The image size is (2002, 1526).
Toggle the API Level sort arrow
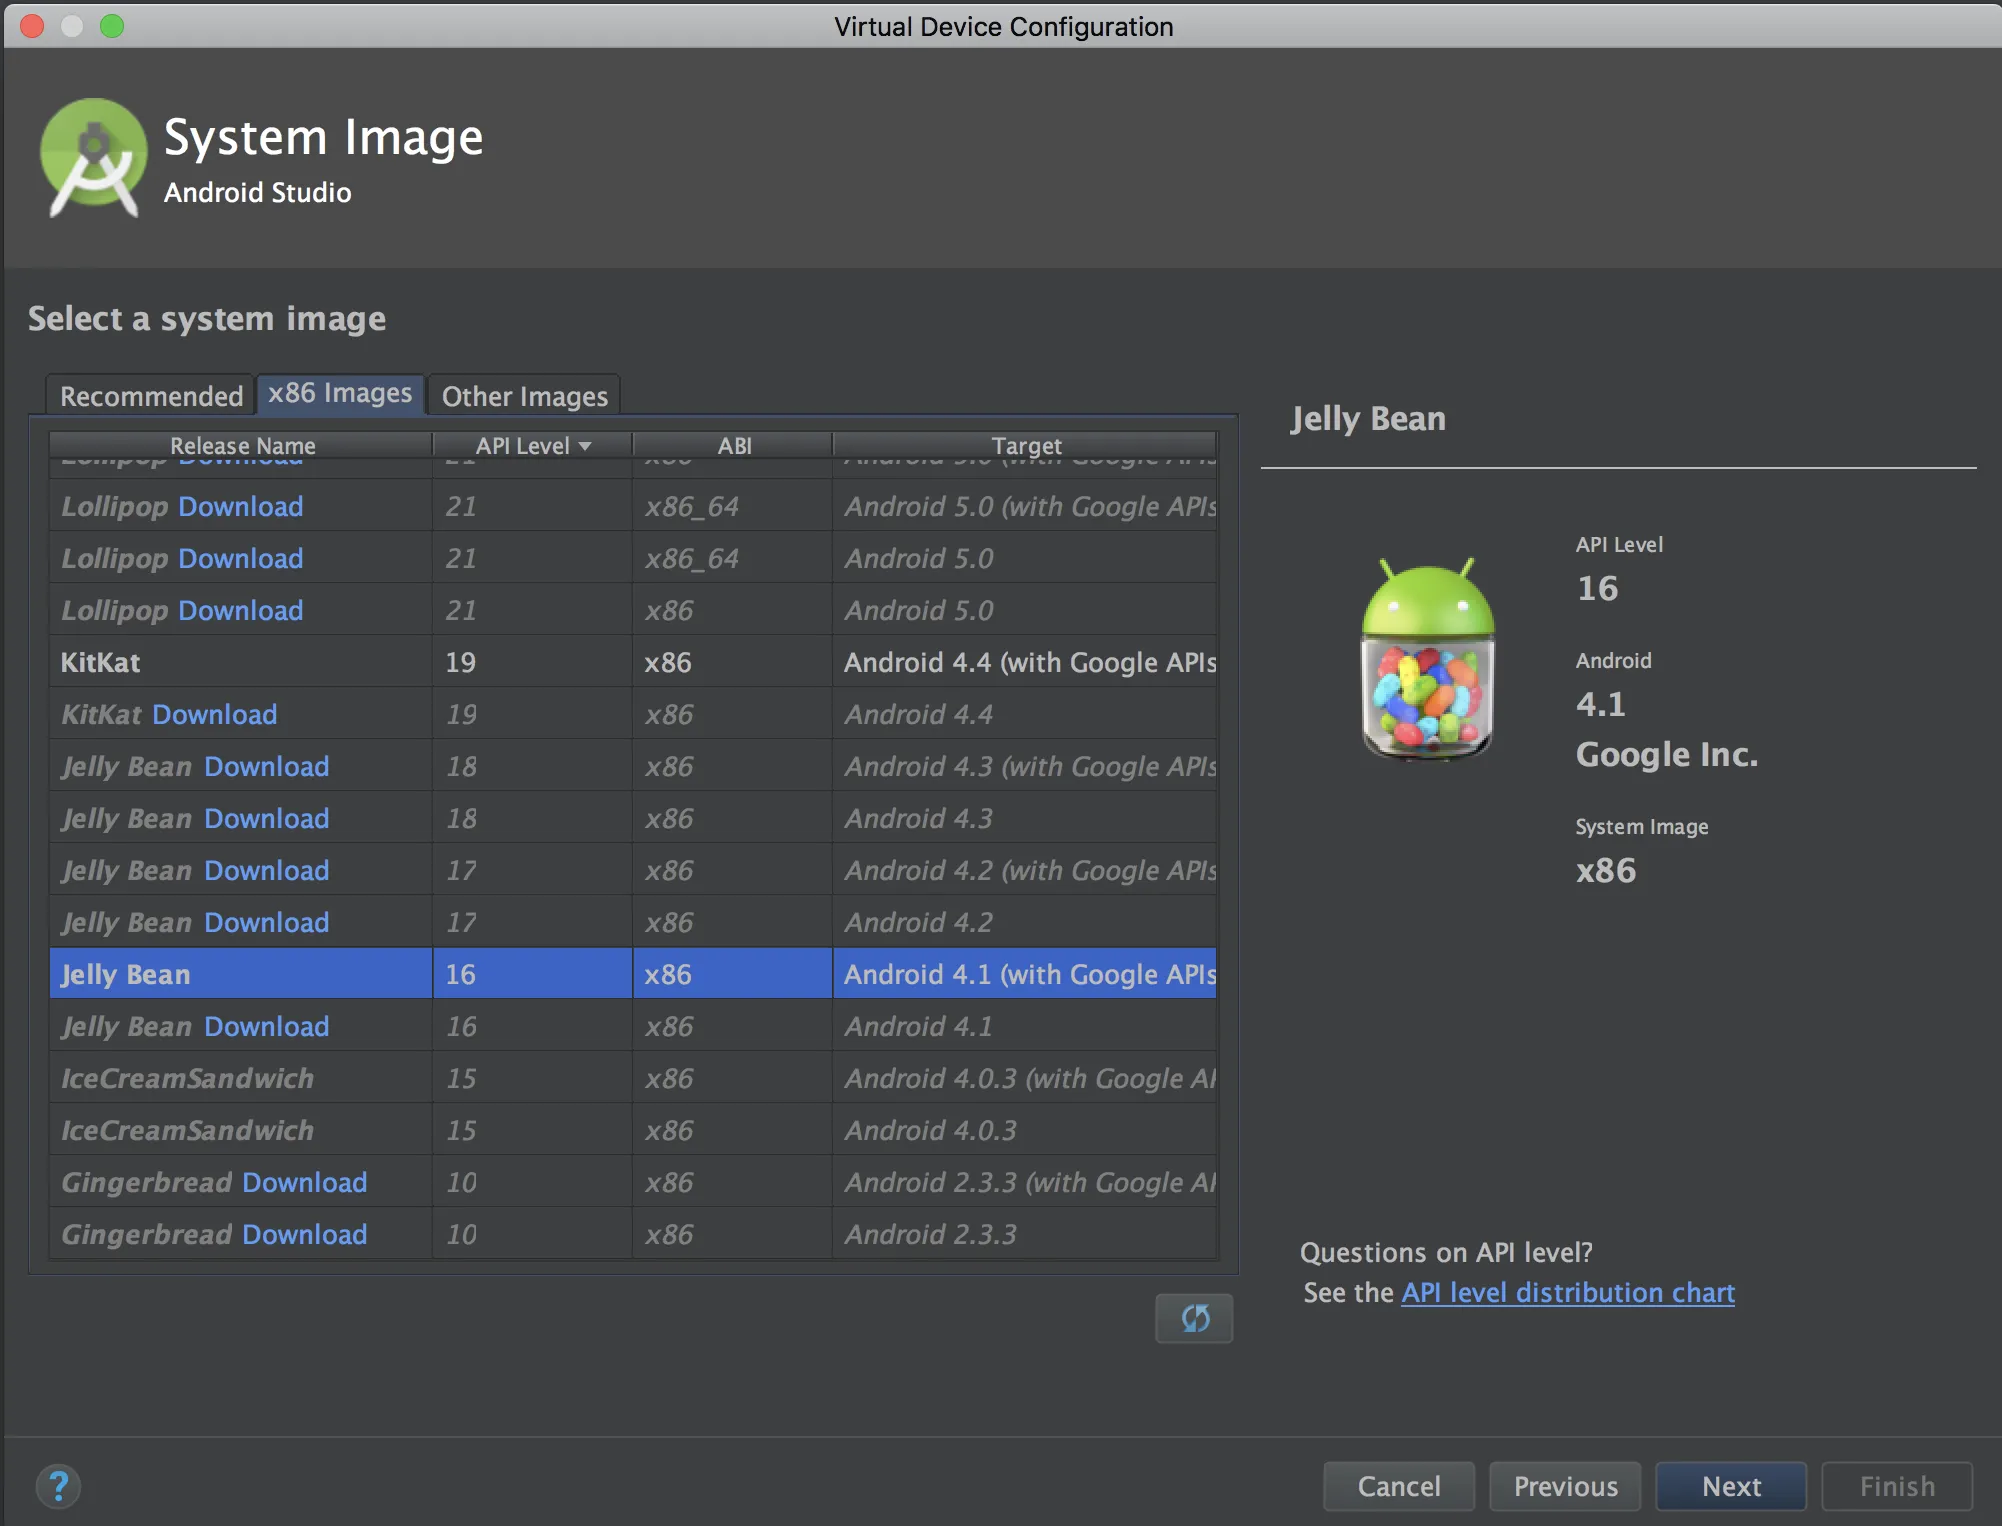click(x=585, y=446)
